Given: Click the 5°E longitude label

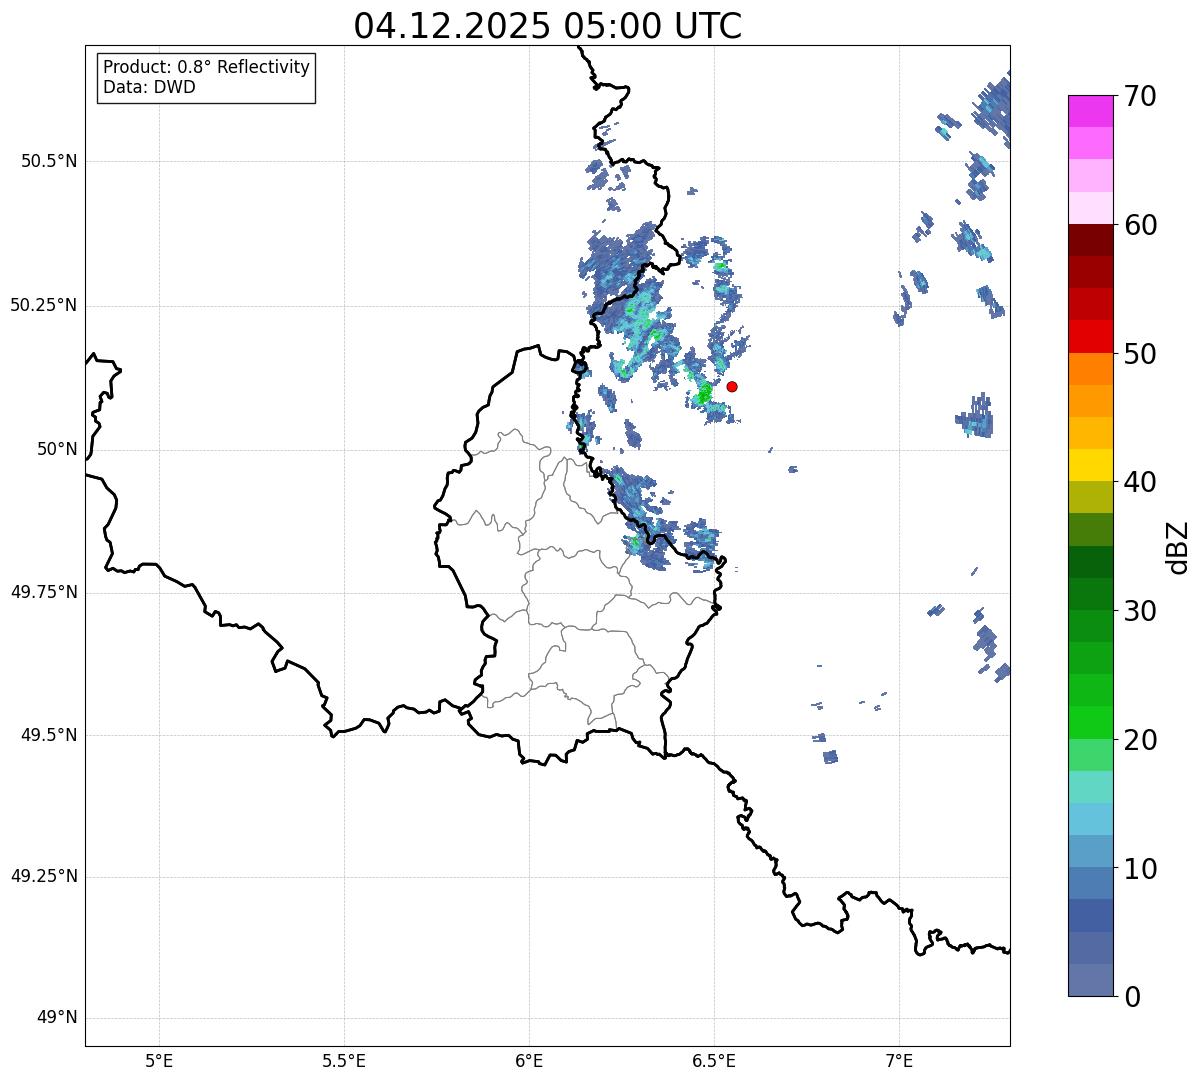Looking at the screenshot, I should point(159,1060).
